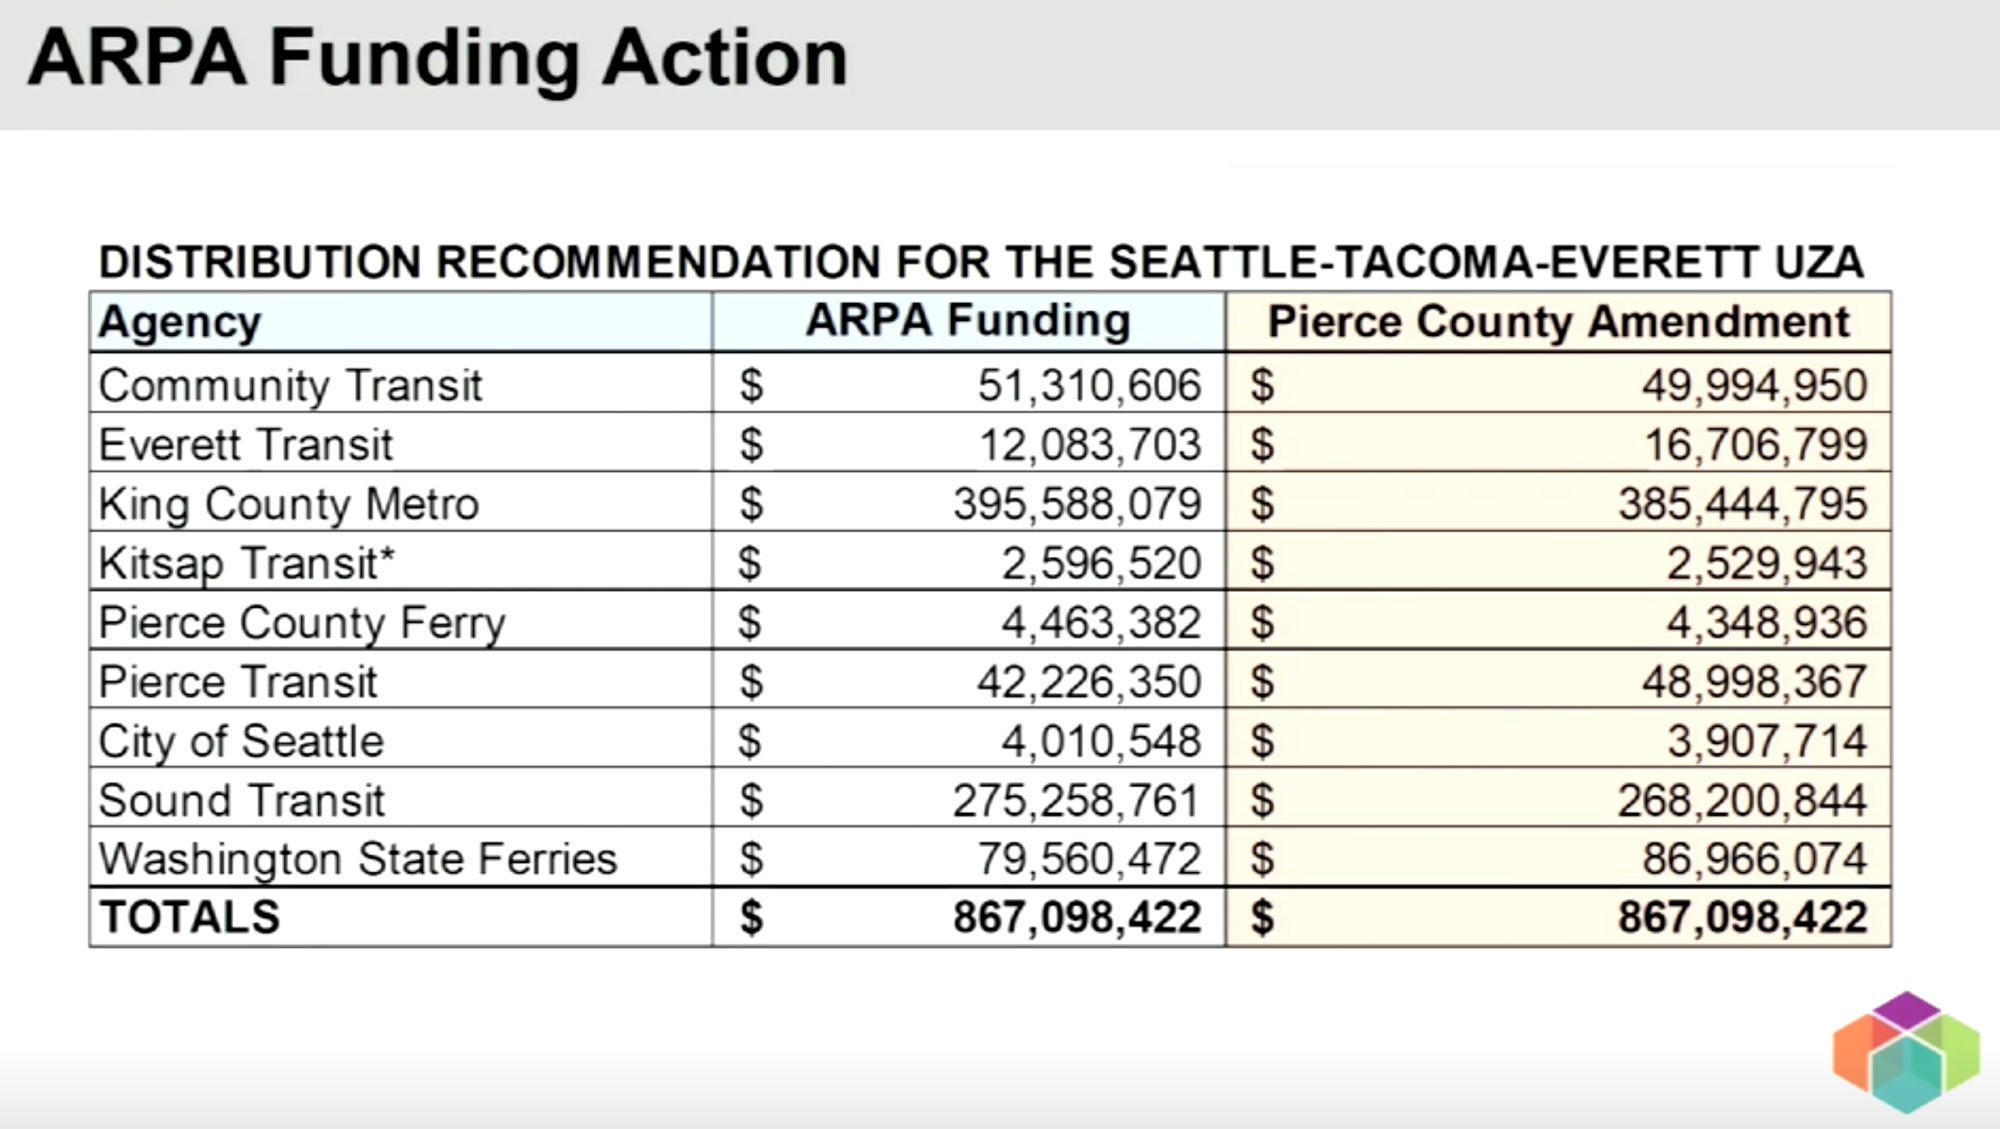Select the Sound Transit row label

point(241,800)
